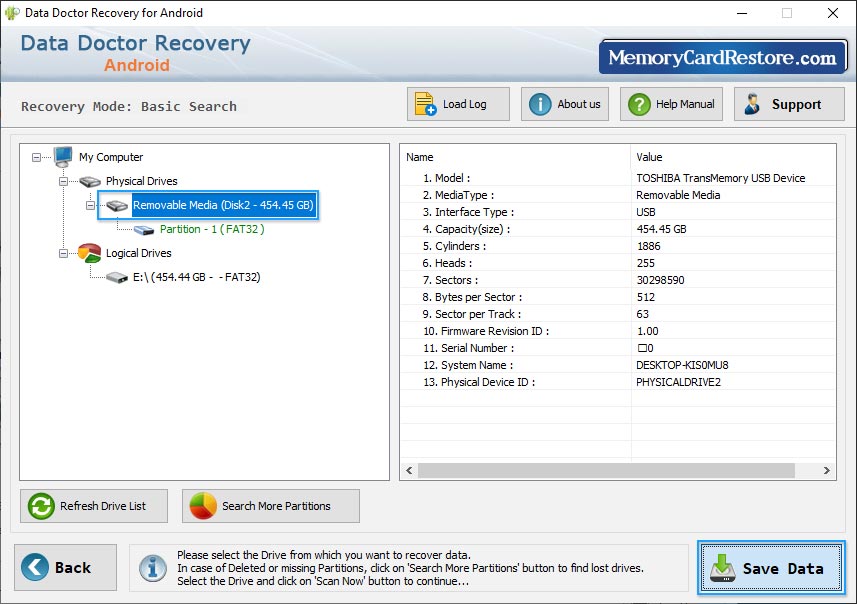Click the '2. MediaType :' row
The image size is (857, 604).
618,195
